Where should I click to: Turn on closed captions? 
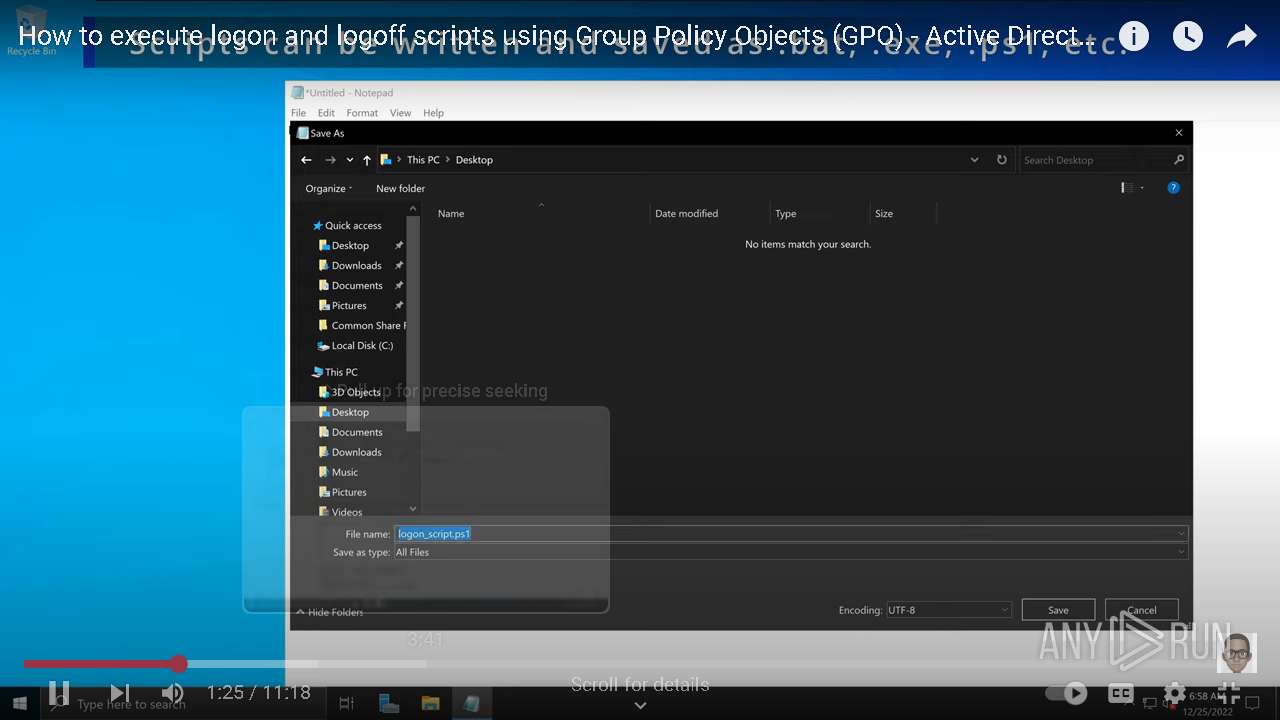tap(1121, 692)
